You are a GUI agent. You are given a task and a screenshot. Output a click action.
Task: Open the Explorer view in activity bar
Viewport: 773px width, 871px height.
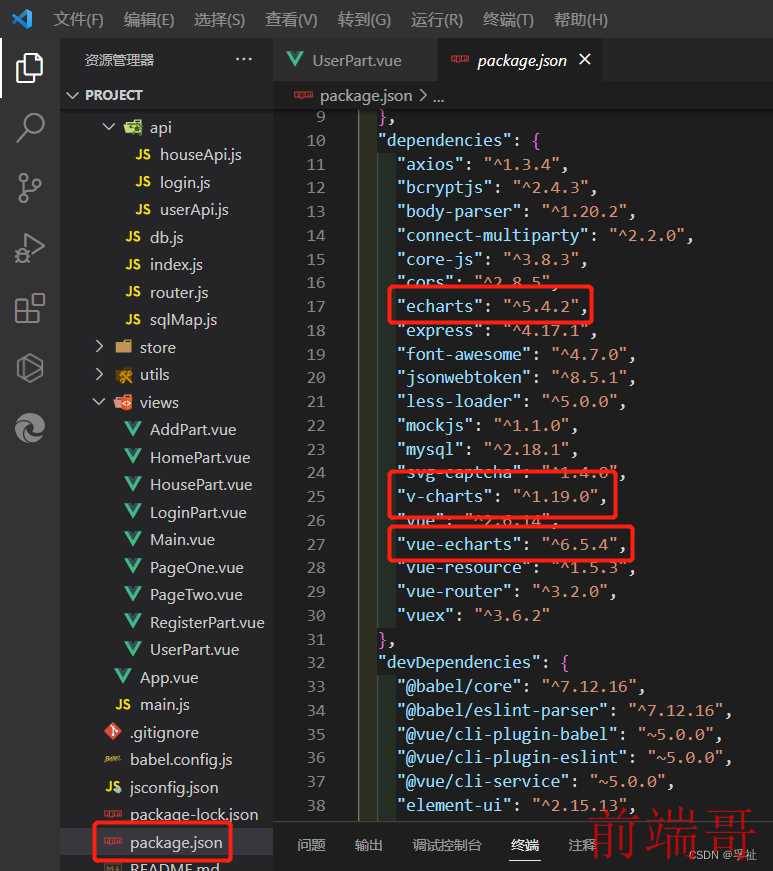[29, 67]
